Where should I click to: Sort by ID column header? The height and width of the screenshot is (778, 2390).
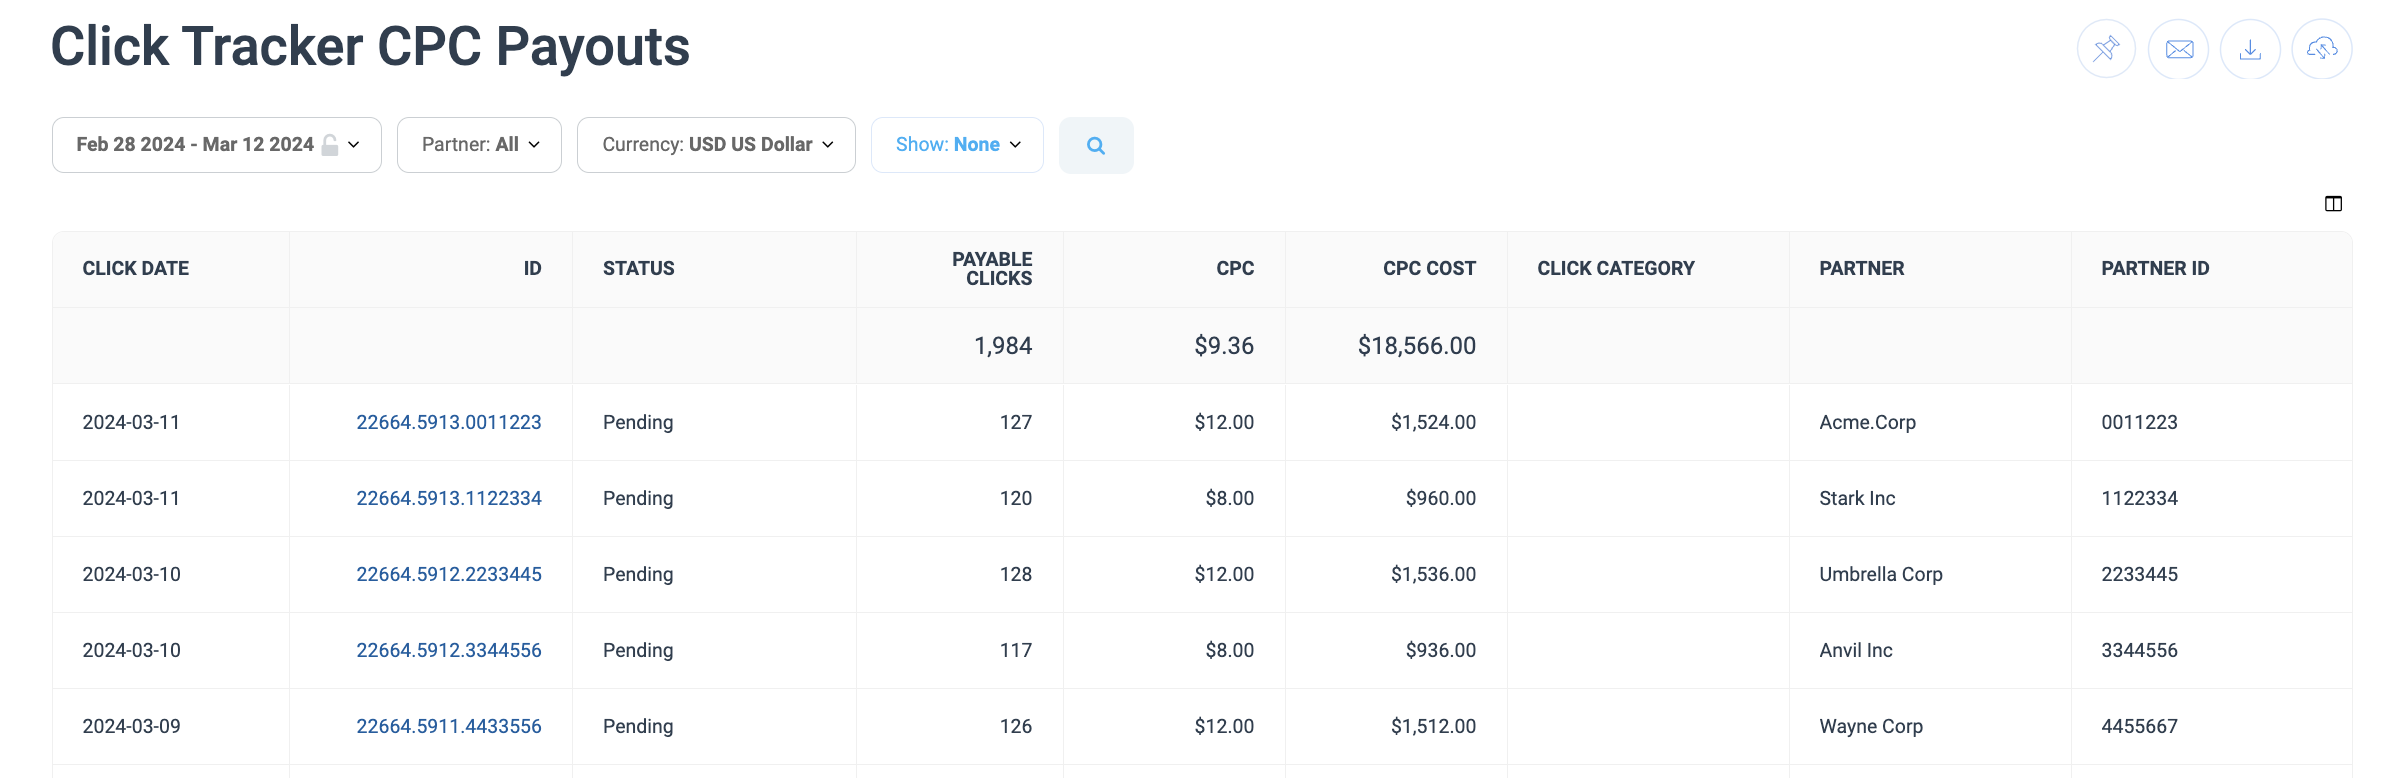click(532, 268)
